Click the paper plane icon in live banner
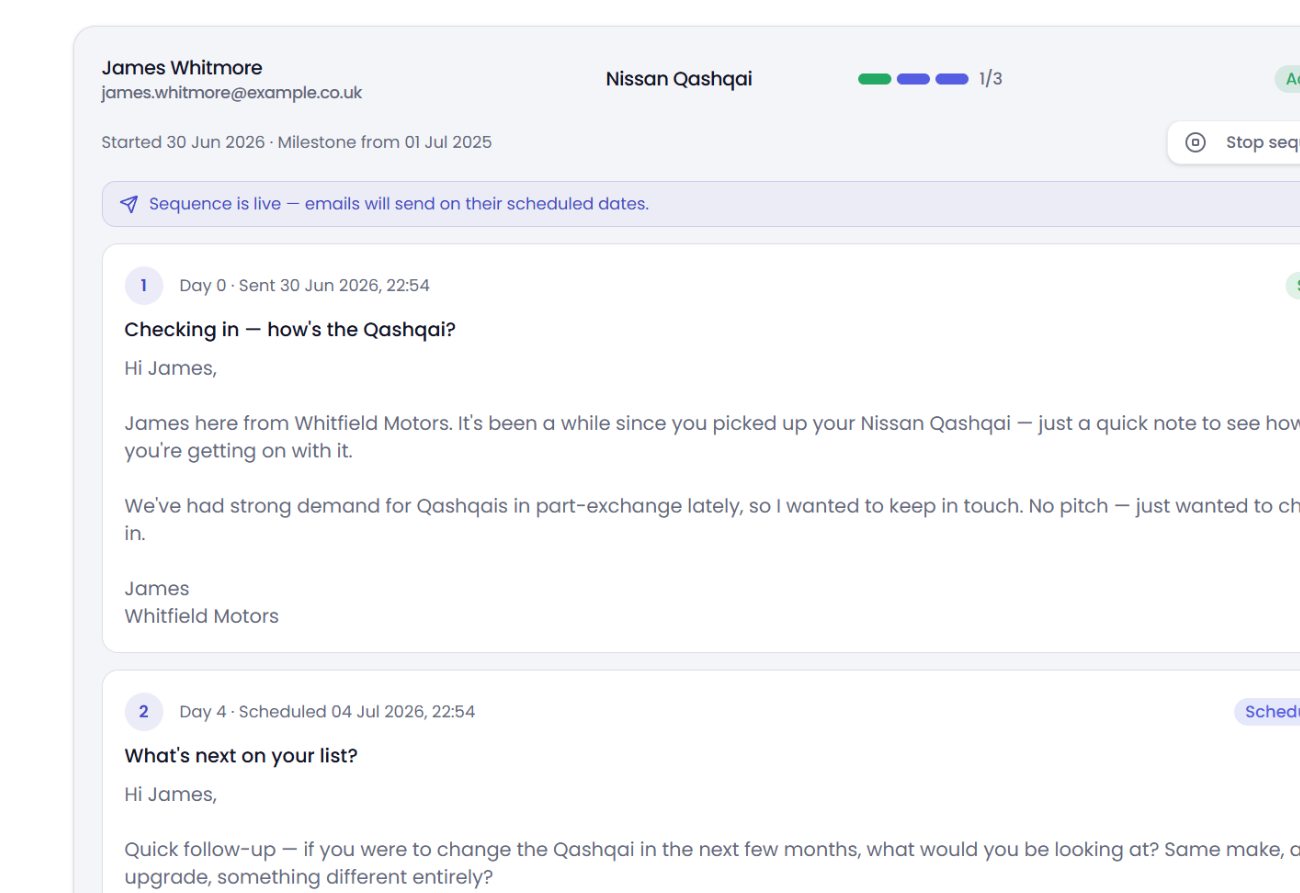 (x=129, y=204)
